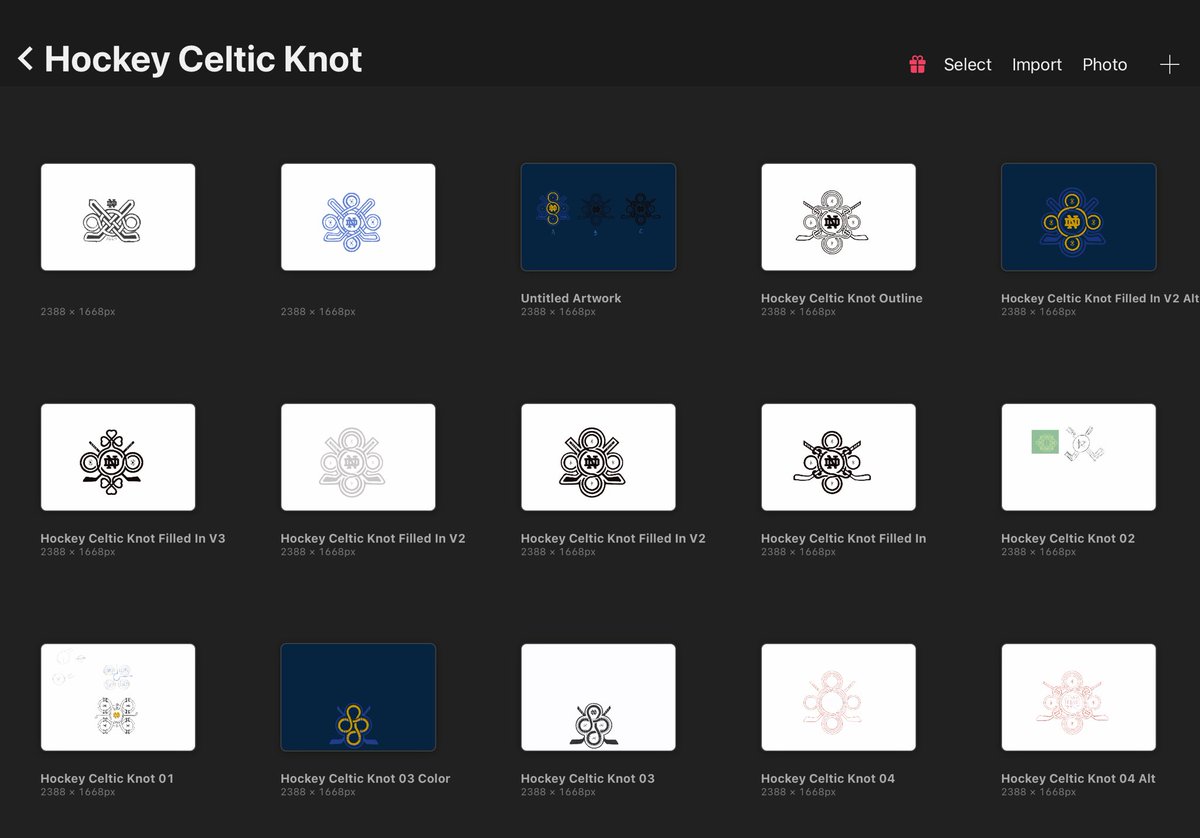1200x838 pixels.
Task: Tap the Hockey Celtic Knot Filled In label
Action: coord(843,538)
